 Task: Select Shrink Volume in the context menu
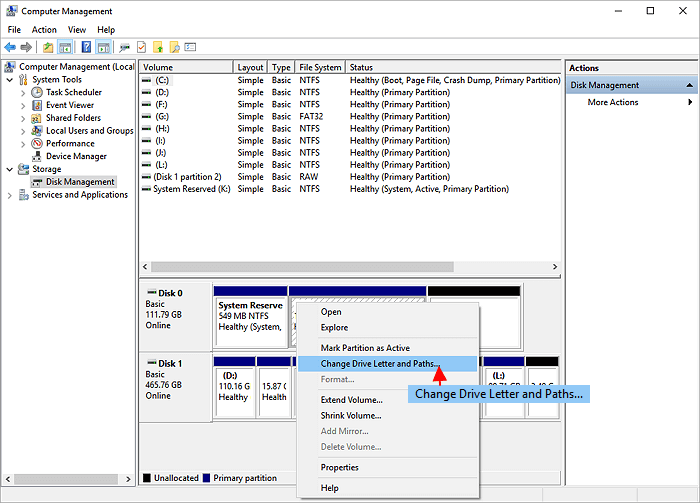[x=350, y=415]
